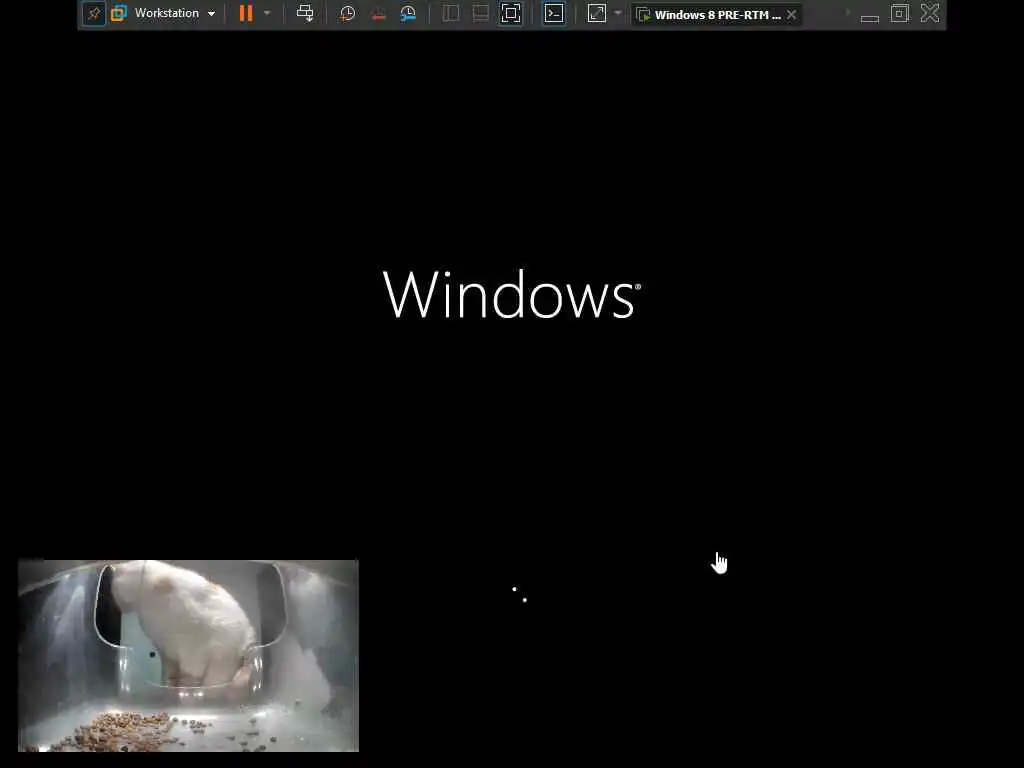Click the stretch guest display icon
The image size is (1024, 768).
coord(597,14)
